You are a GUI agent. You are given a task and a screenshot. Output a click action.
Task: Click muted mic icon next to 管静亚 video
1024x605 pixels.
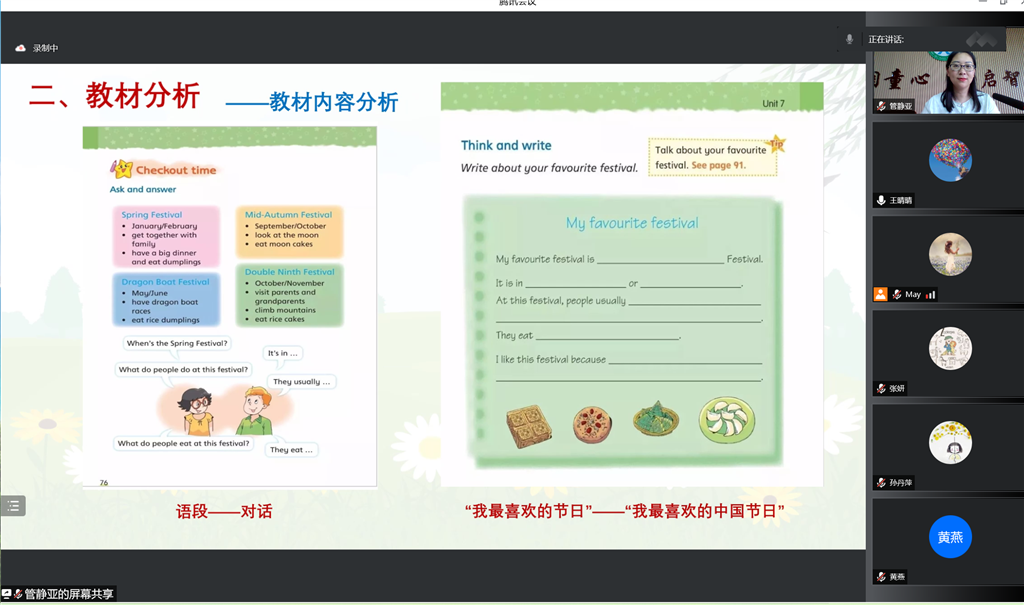click(882, 105)
